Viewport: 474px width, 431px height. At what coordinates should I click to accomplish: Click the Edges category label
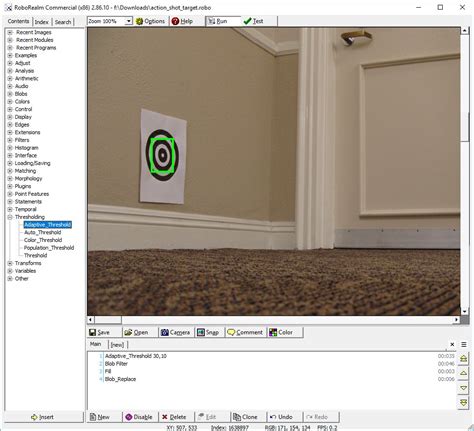22,125
